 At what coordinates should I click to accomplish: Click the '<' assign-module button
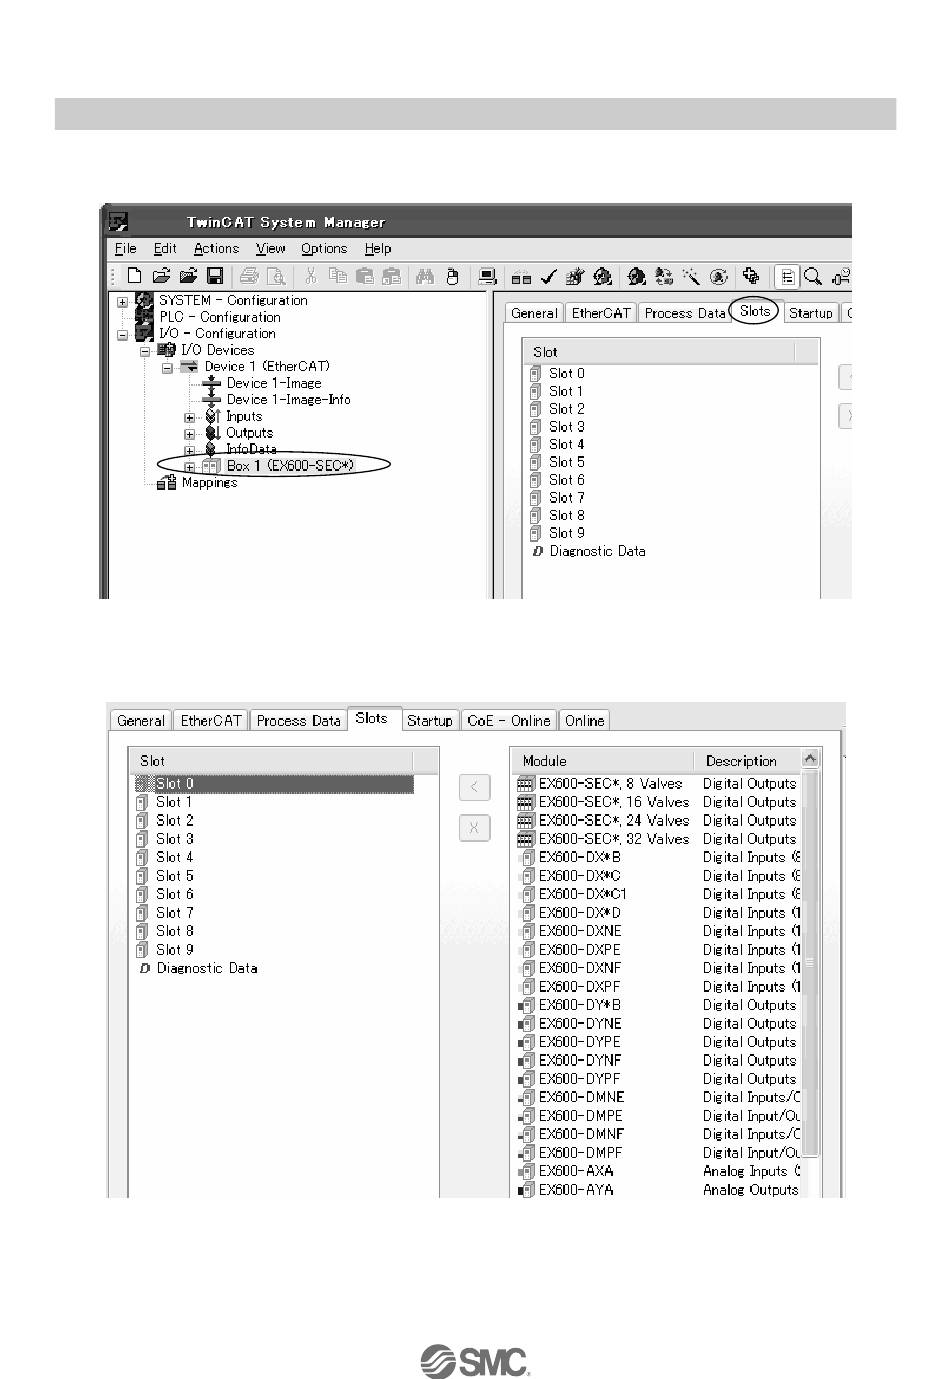tap(475, 788)
